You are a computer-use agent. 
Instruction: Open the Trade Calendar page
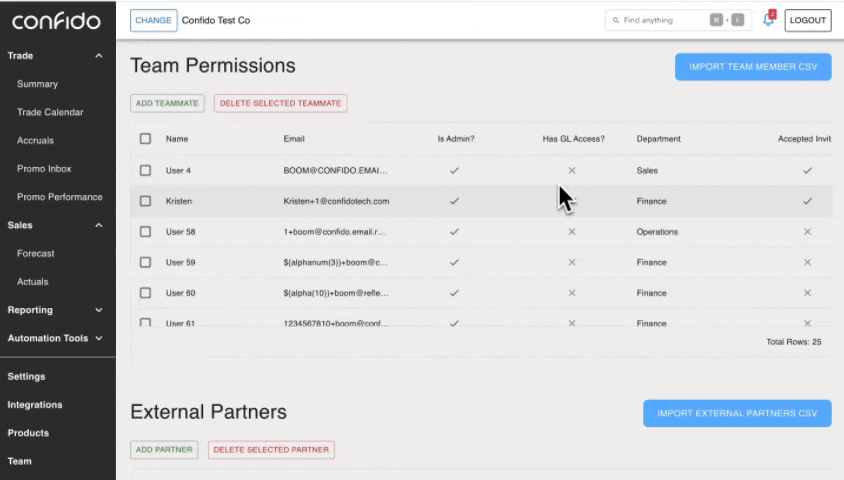50,112
